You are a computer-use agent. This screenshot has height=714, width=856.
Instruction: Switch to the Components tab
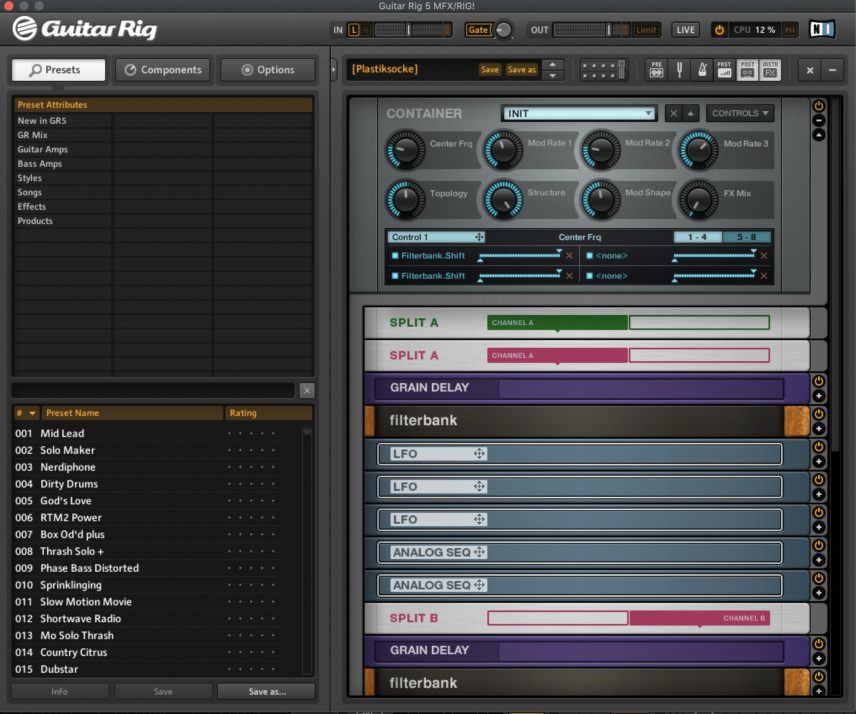(x=163, y=70)
